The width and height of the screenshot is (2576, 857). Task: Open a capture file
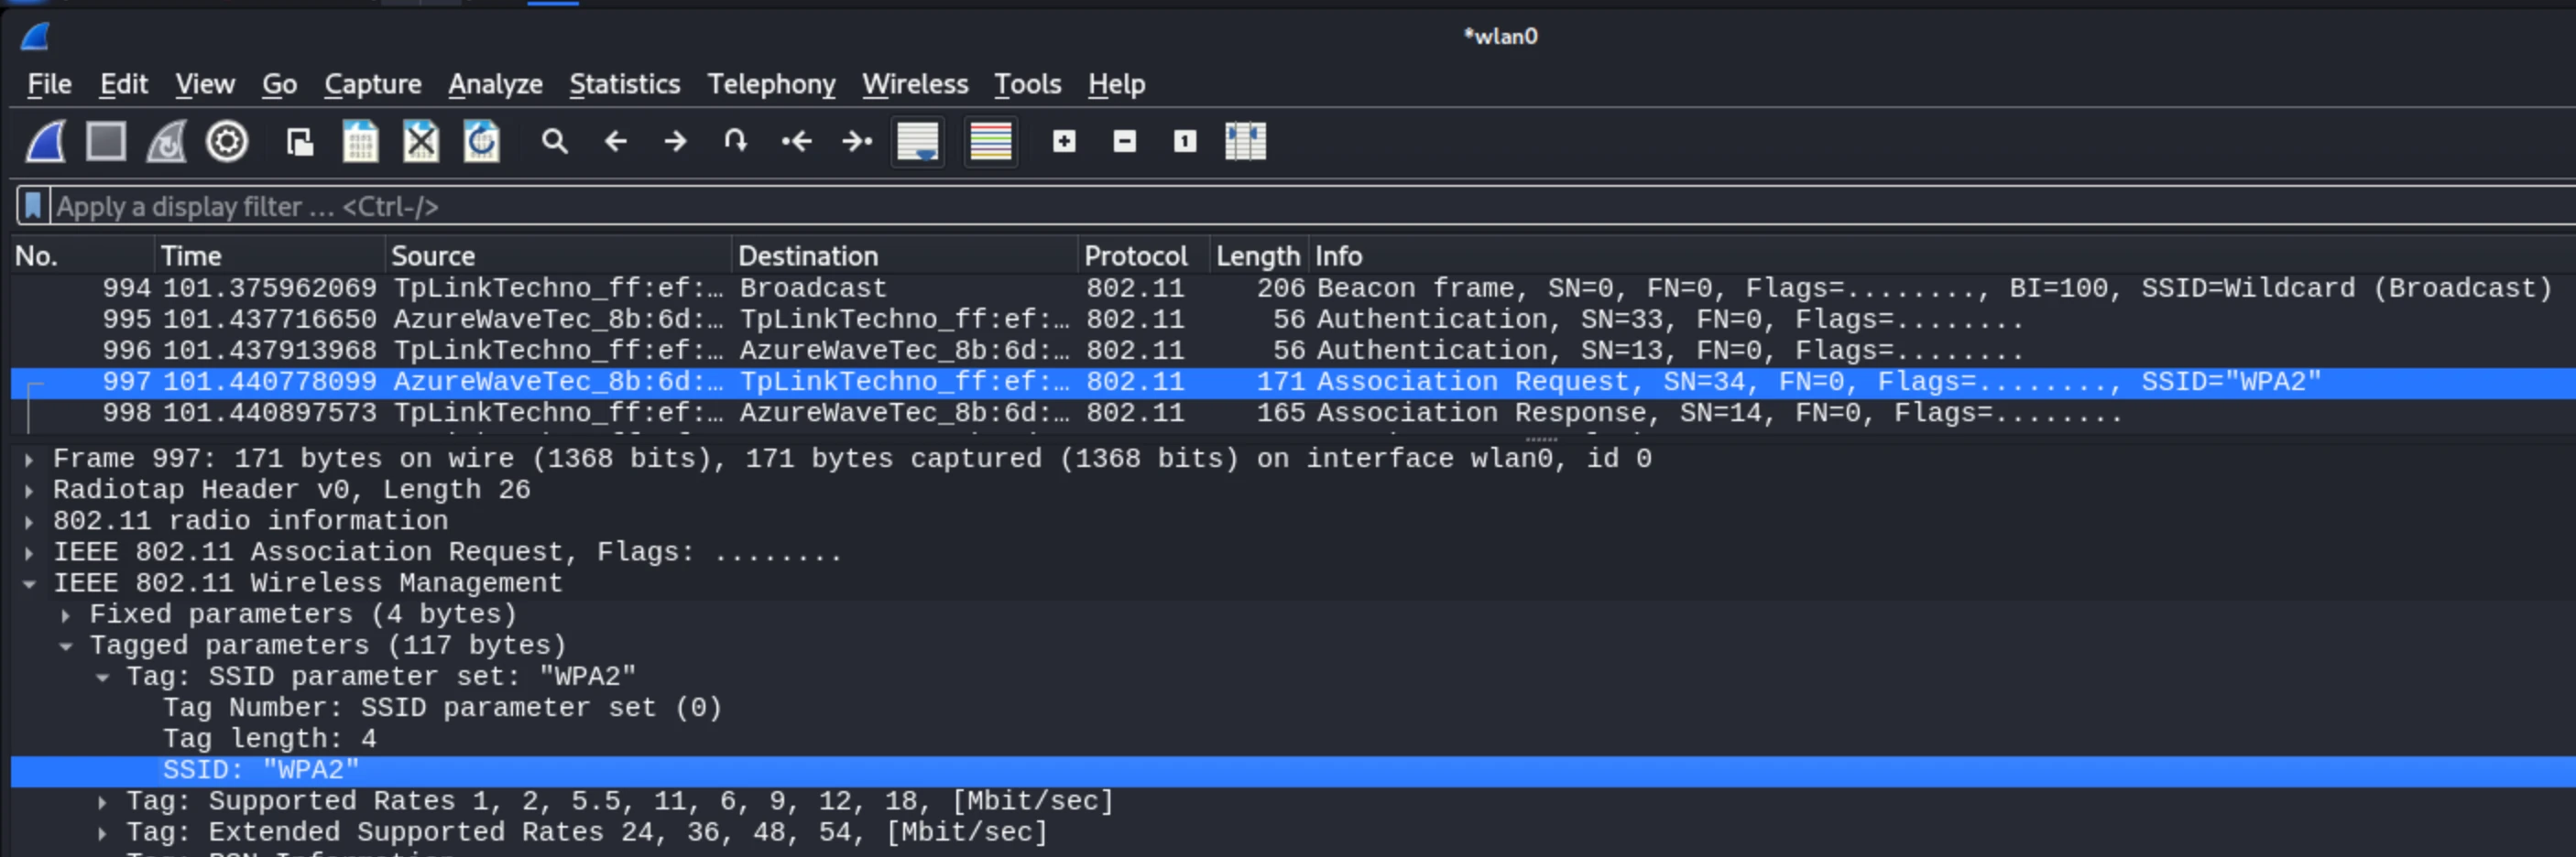click(299, 141)
